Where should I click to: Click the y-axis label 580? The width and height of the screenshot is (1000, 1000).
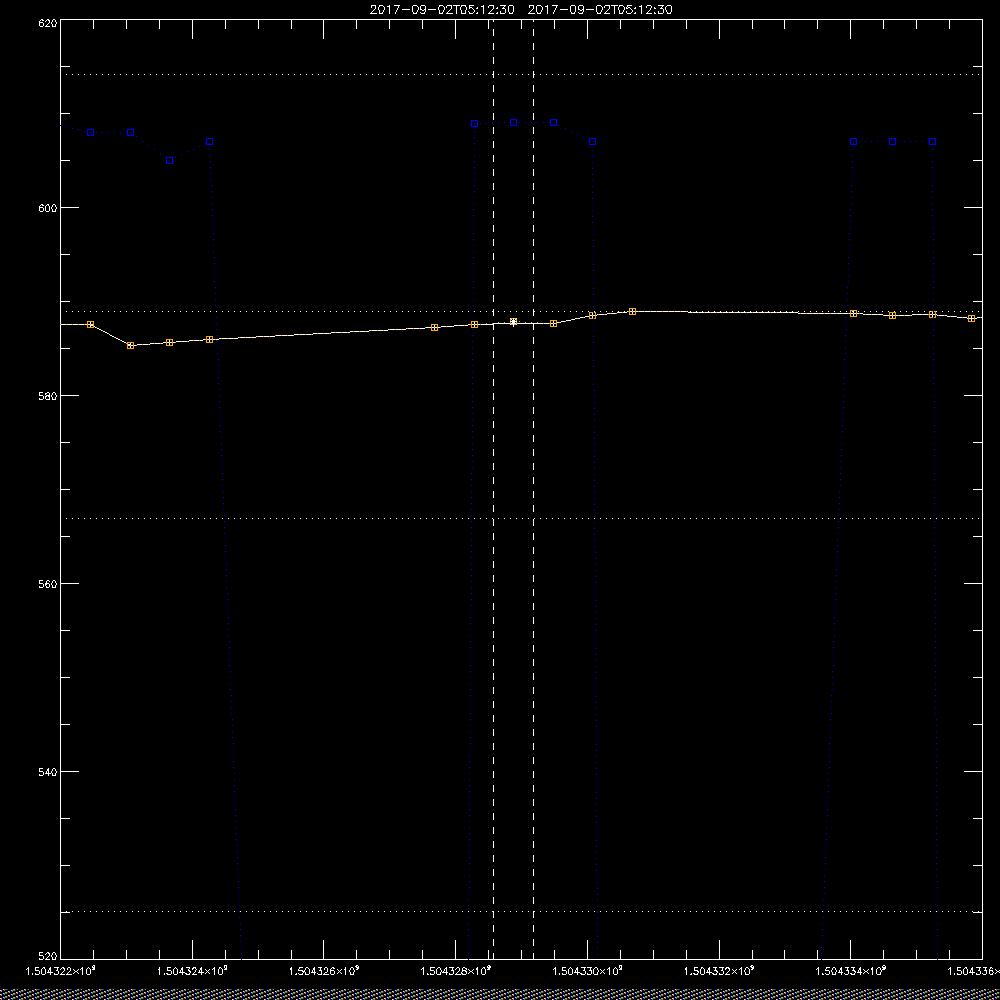[x=48, y=395]
